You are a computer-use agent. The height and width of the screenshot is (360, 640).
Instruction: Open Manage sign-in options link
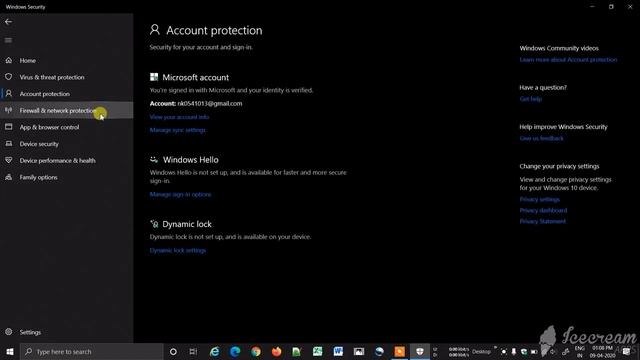pyautogui.click(x=180, y=194)
